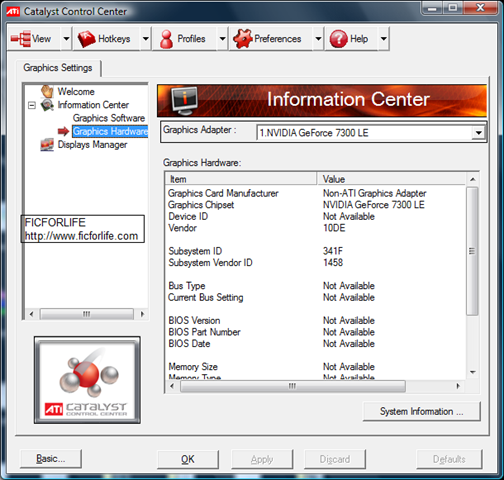Minimize the Catalyst Control Center window
Viewport: 504px width, 480px height.
[x=432, y=8]
